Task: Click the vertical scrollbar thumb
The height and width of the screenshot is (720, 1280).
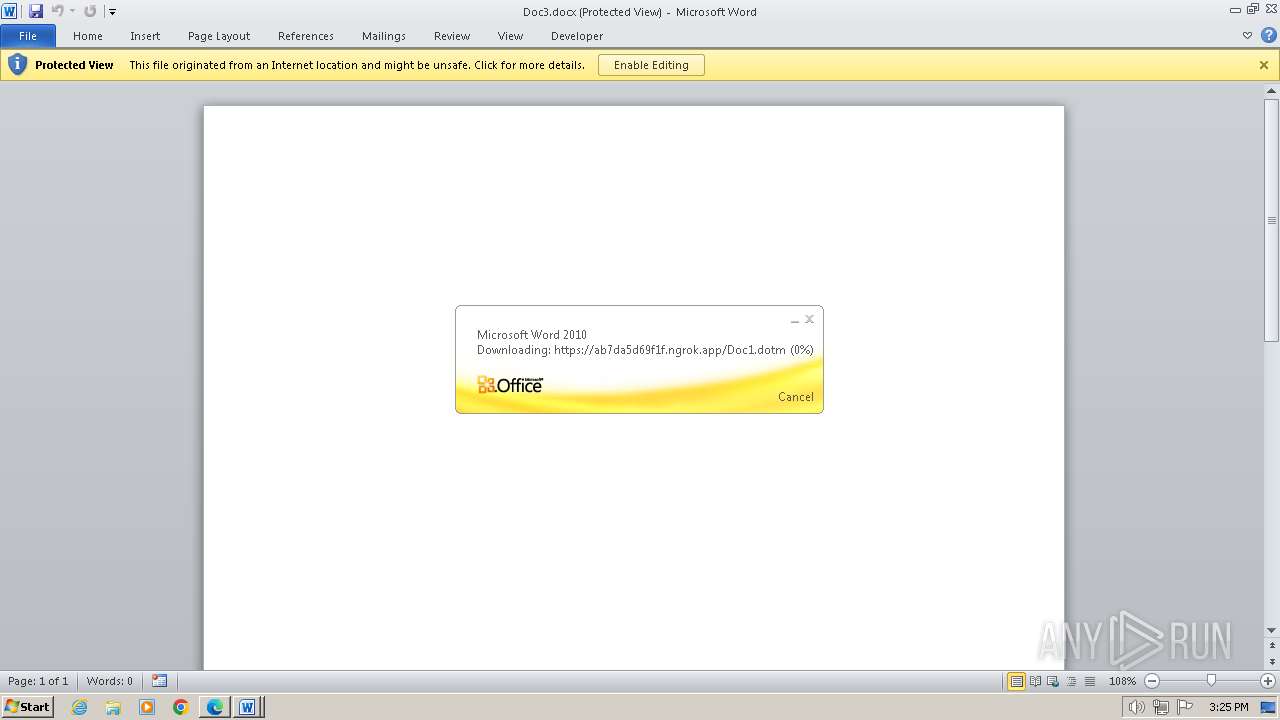Action: tap(1272, 220)
